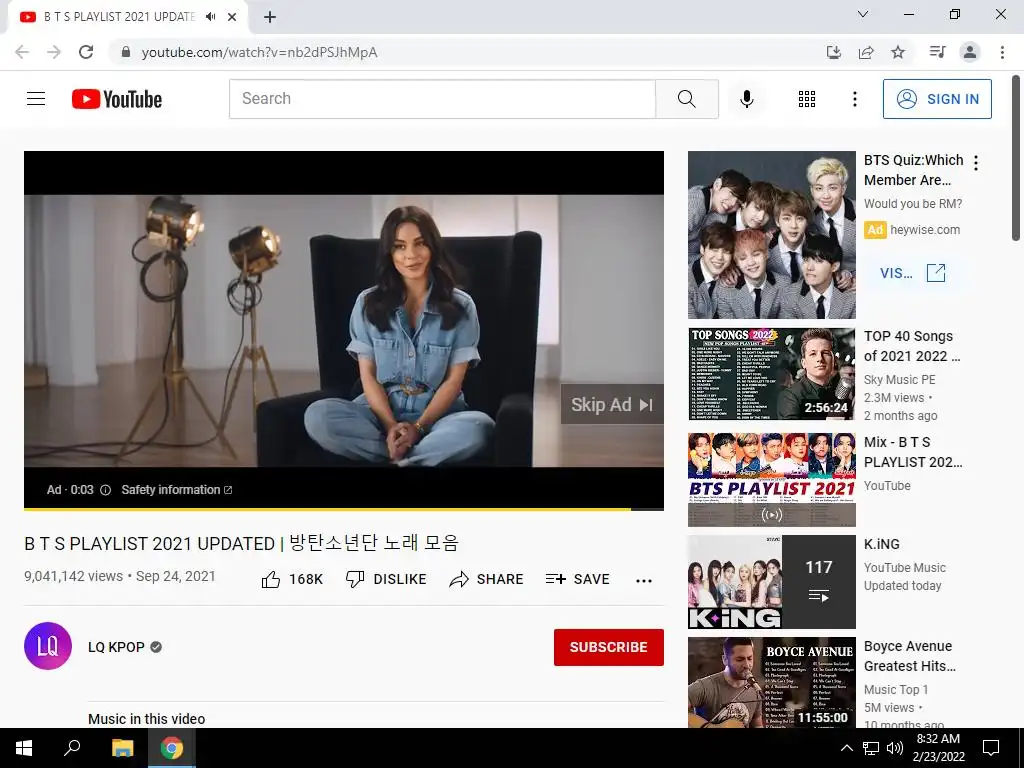
Task: Open the Chrome profile avatar
Action: (x=970, y=52)
